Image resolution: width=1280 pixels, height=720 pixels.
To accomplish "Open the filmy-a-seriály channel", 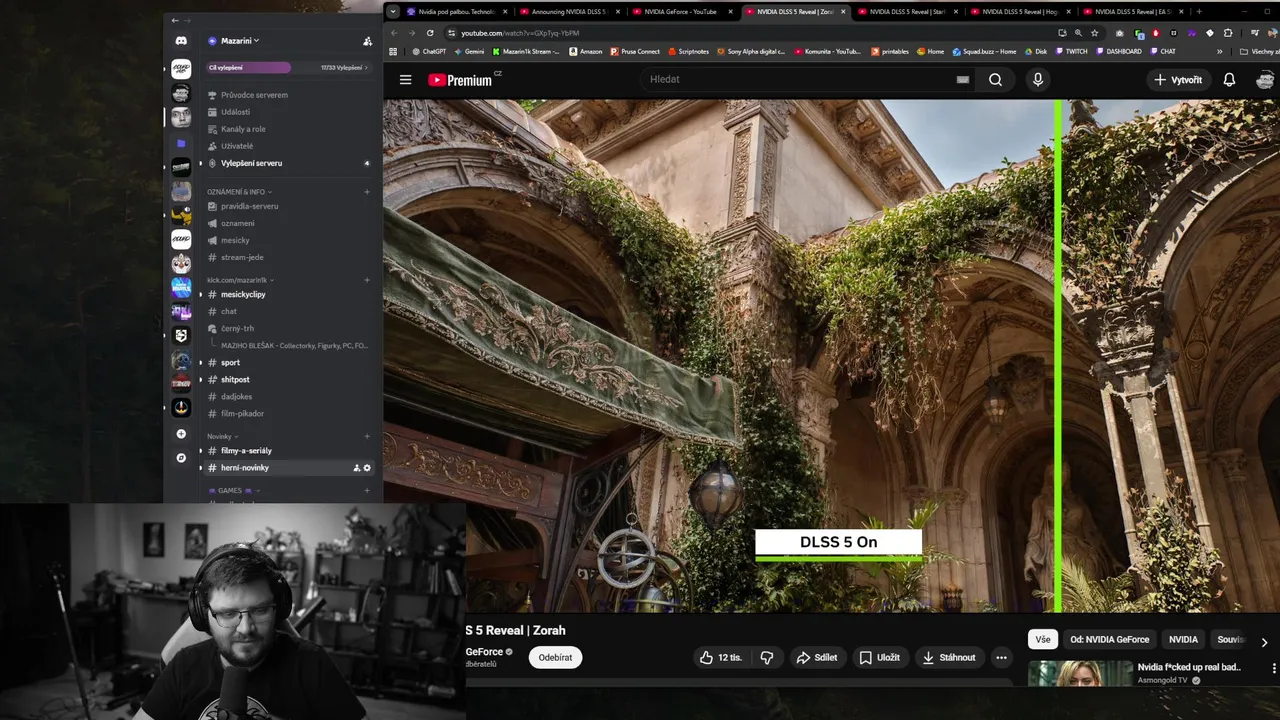I will click(246, 450).
